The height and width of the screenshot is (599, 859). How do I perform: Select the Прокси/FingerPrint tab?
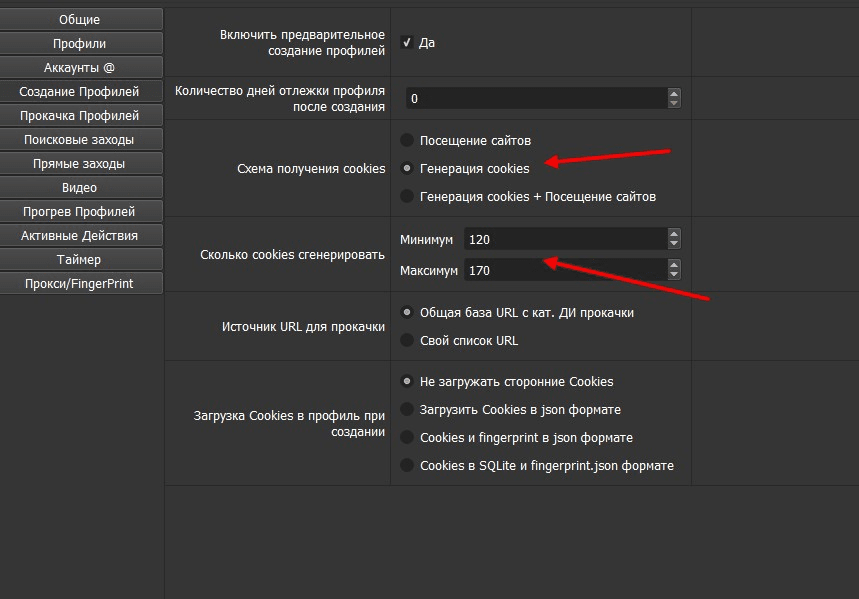tap(80, 283)
